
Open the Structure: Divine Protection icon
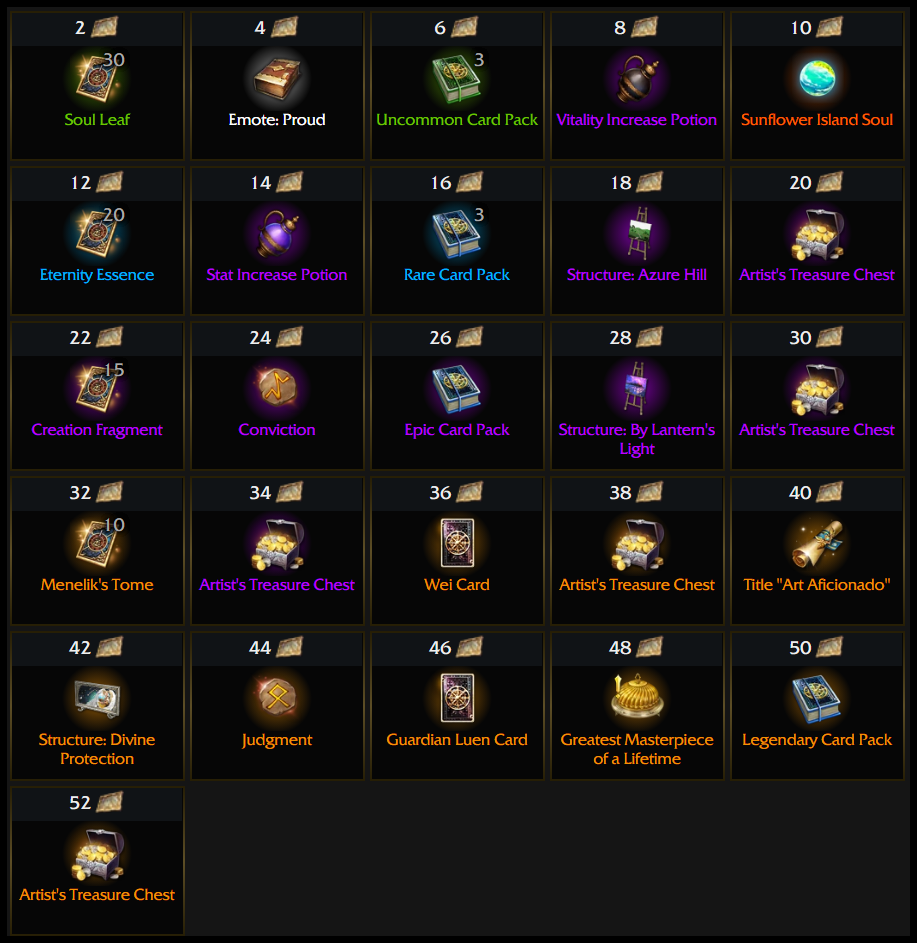pos(96,699)
